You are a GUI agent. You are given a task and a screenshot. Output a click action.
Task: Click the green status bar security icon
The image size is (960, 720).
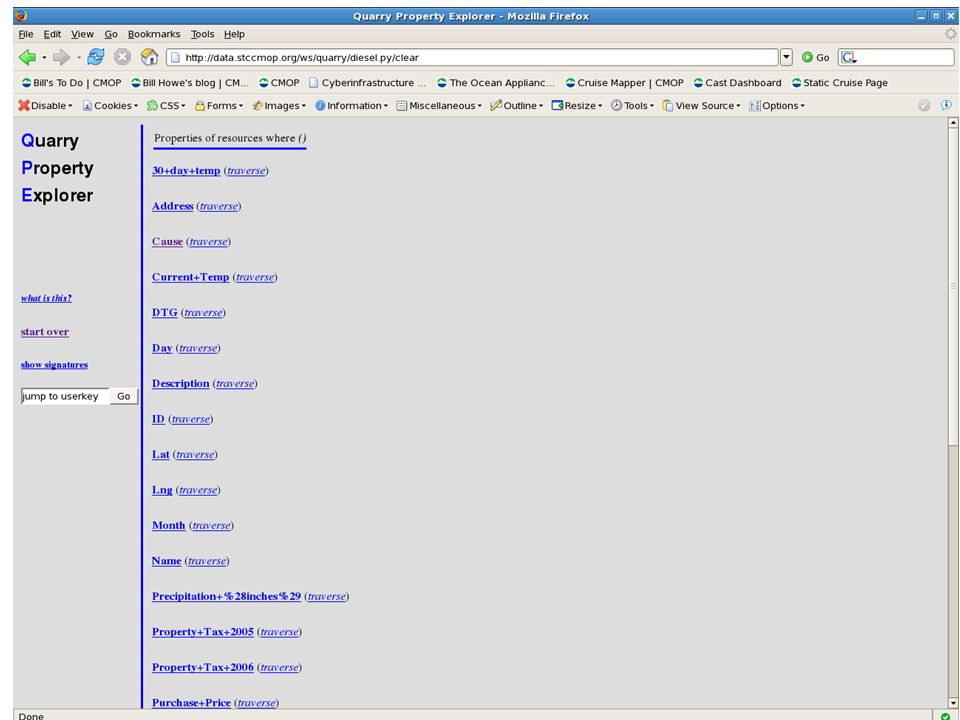click(x=945, y=716)
